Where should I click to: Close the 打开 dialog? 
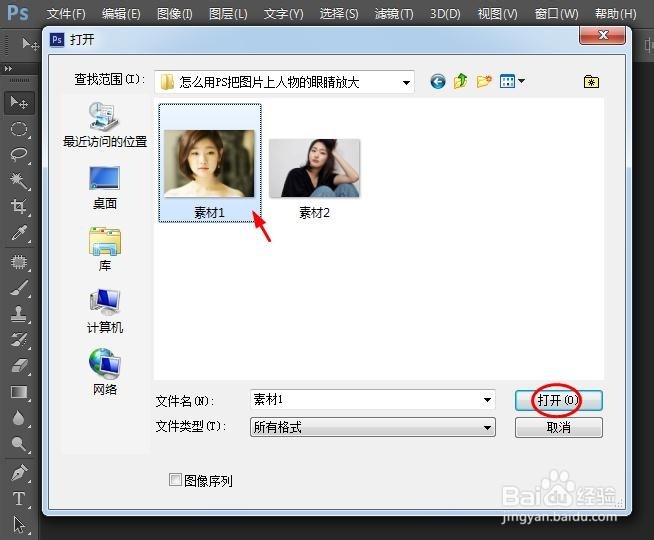tap(602, 35)
